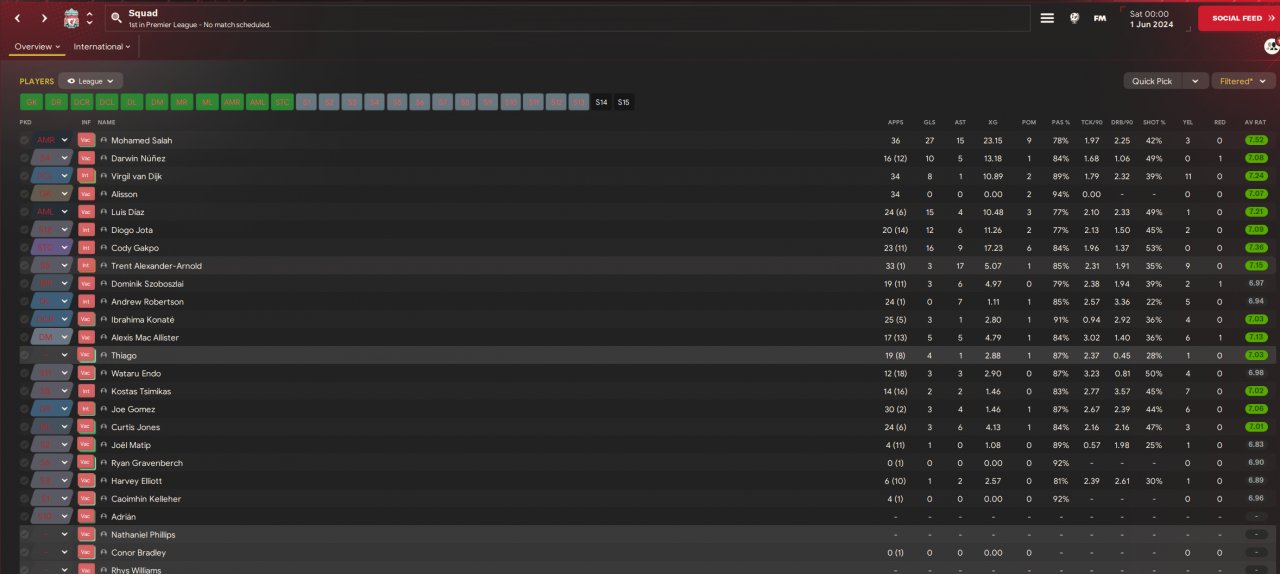Click Mohamed Salah's Vac info badge
1280x574 pixels.
[86, 141]
